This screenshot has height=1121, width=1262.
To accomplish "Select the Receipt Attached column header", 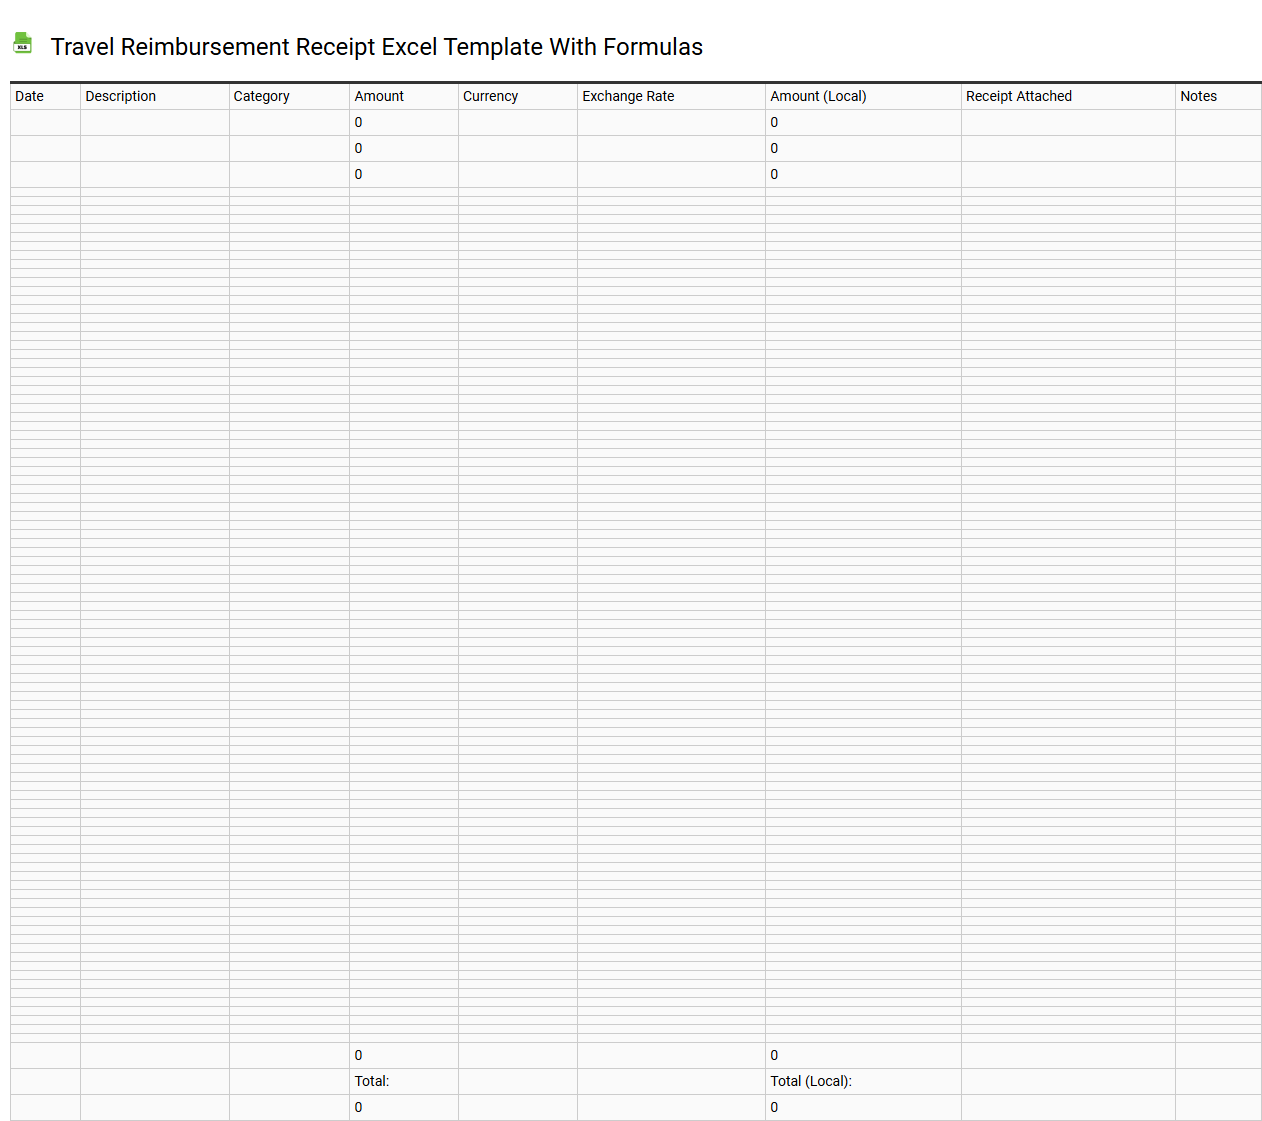I will tap(1018, 96).
